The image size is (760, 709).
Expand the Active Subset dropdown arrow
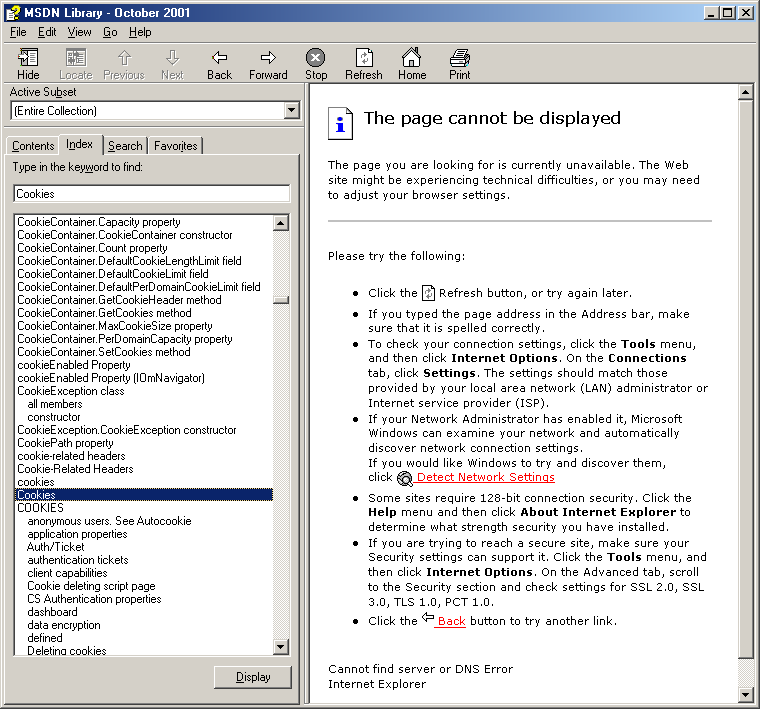[291, 110]
